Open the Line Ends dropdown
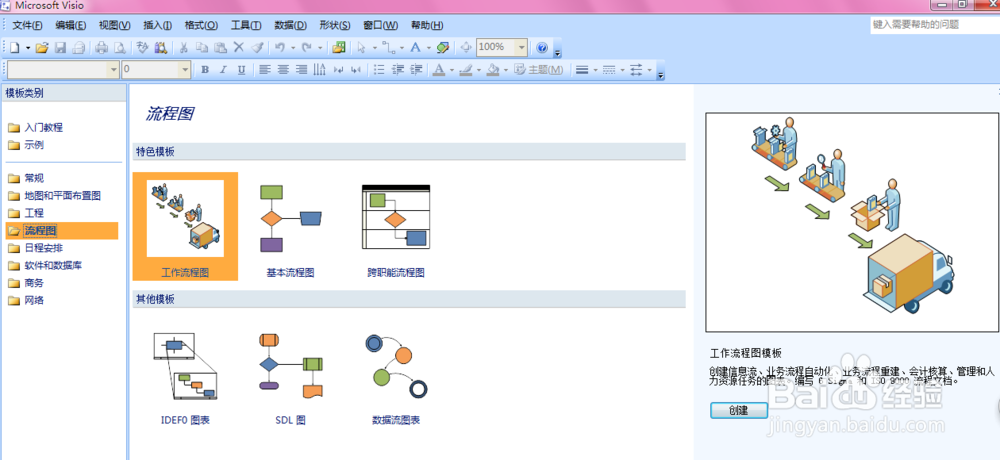This screenshot has width=1000, height=460. point(649,70)
